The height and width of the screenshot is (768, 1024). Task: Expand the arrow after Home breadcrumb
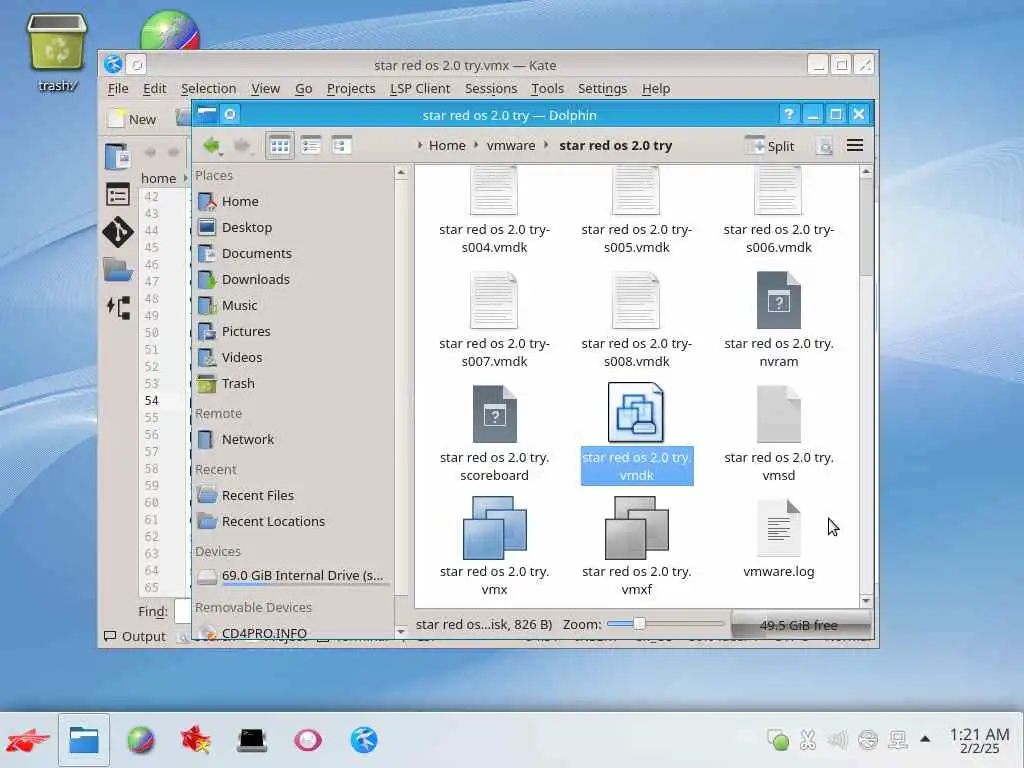click(x=476, y=145)
